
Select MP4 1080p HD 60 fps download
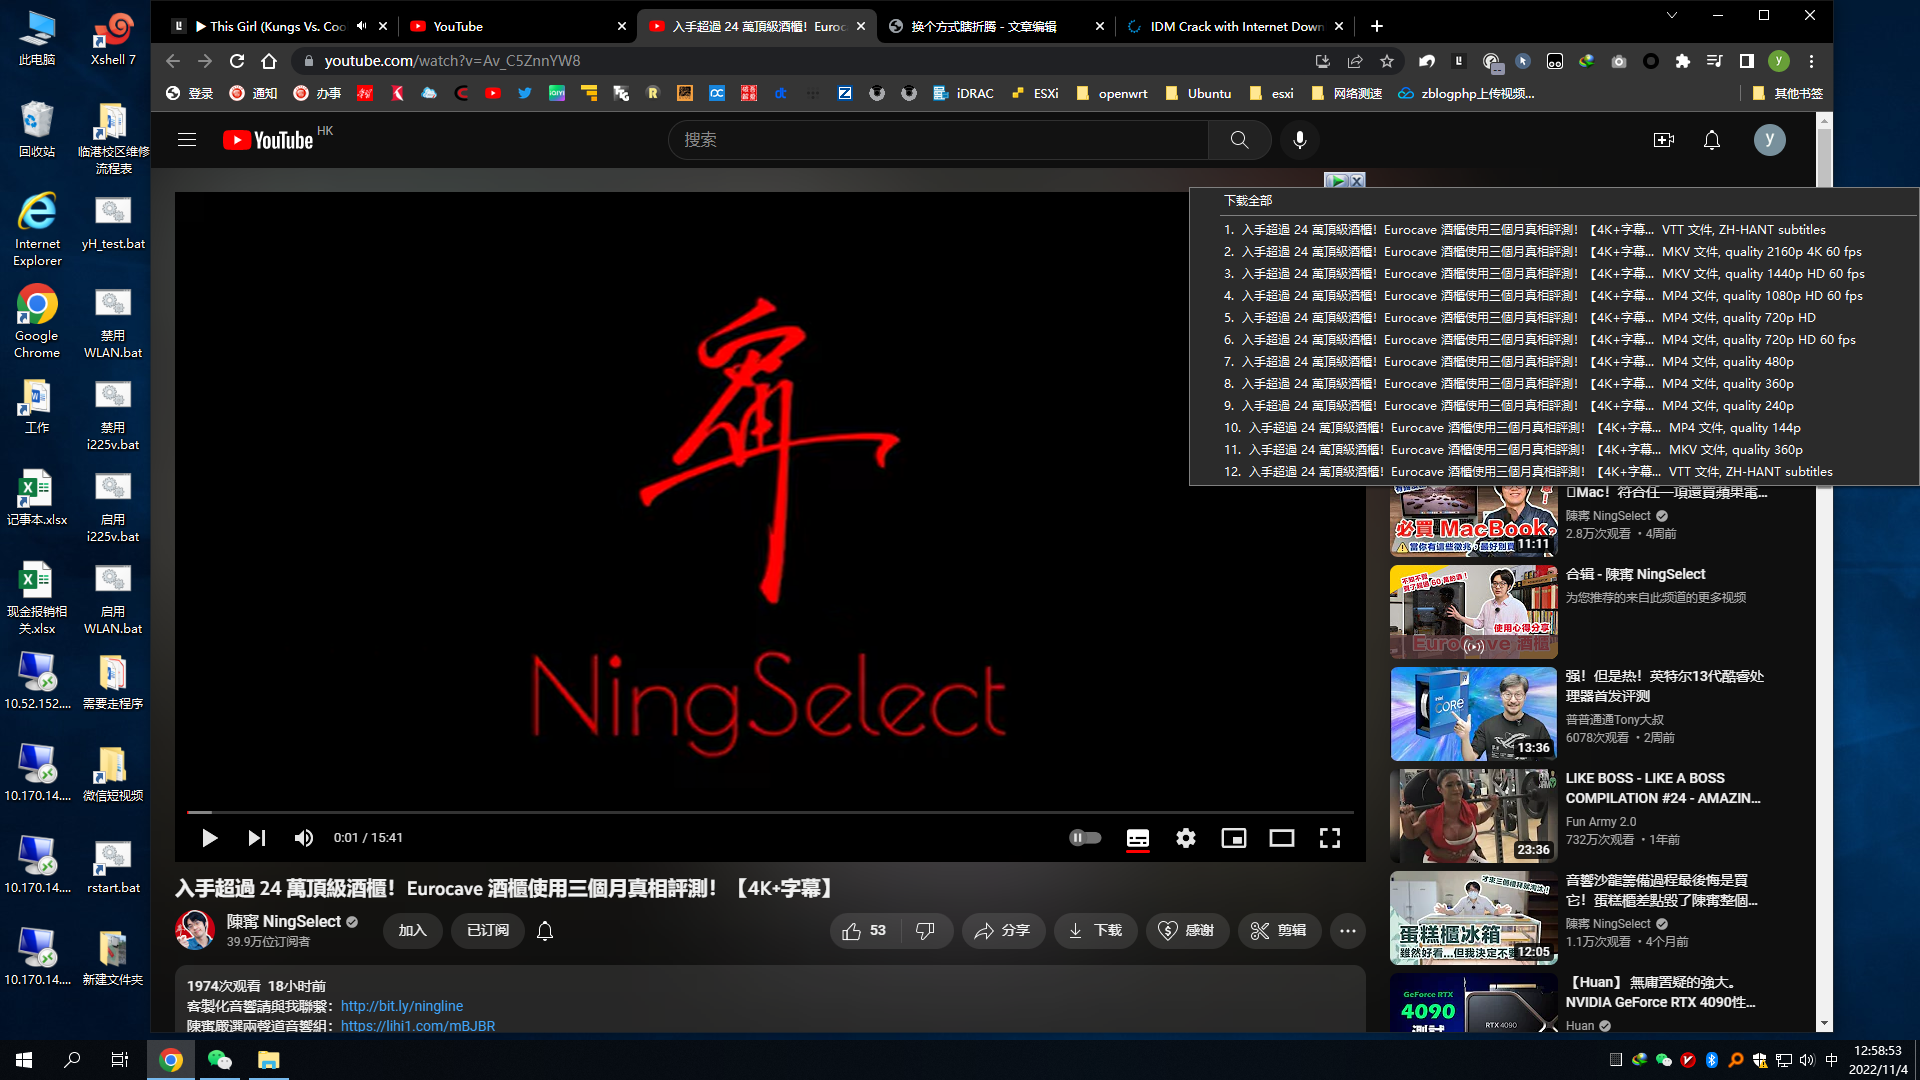click(1542, 296)
